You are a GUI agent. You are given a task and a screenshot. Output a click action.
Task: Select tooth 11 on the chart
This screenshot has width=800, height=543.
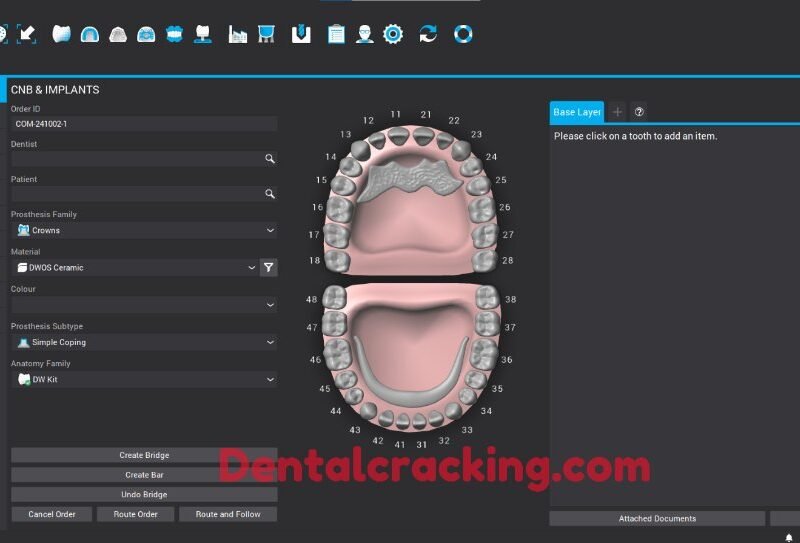[398, 136]
